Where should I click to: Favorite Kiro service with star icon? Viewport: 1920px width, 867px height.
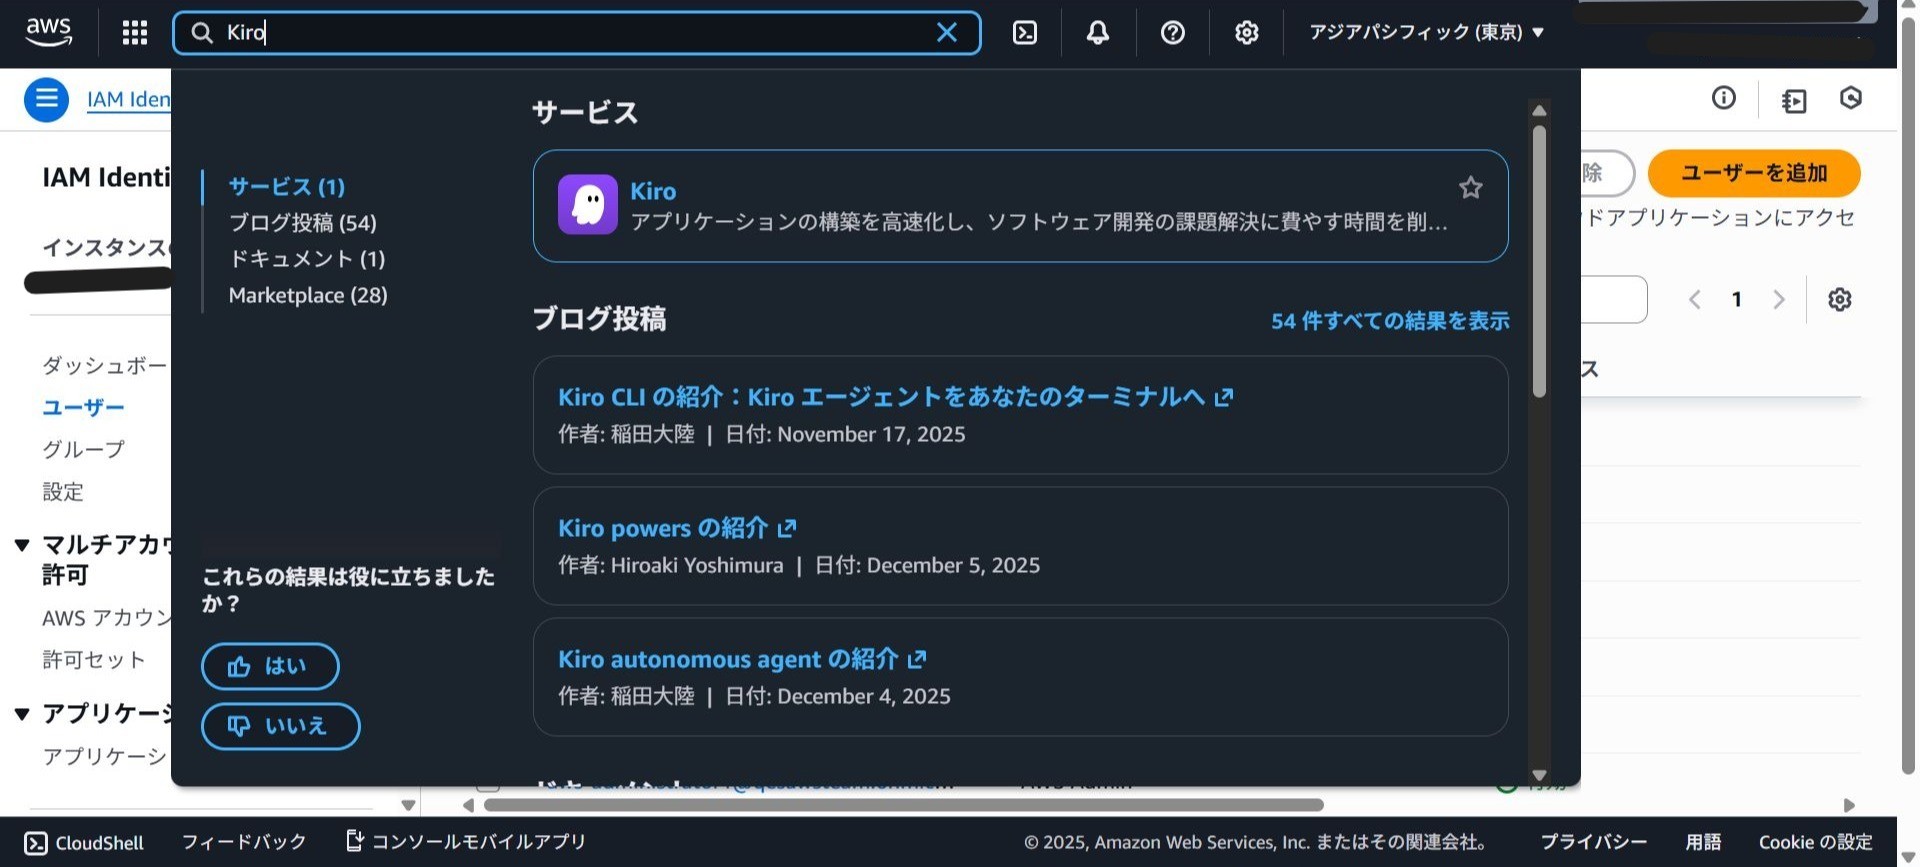tap(1470, 187)
